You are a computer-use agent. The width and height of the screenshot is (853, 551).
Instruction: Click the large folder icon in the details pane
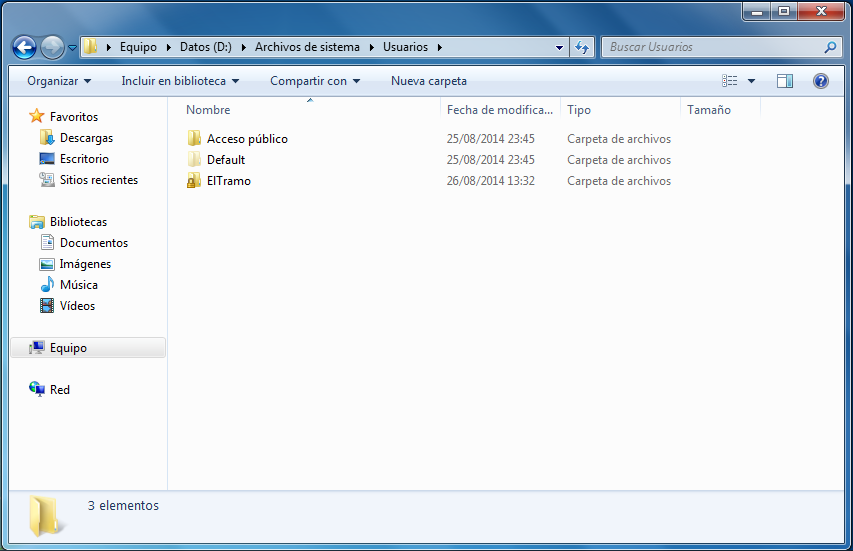coord(45,516)
